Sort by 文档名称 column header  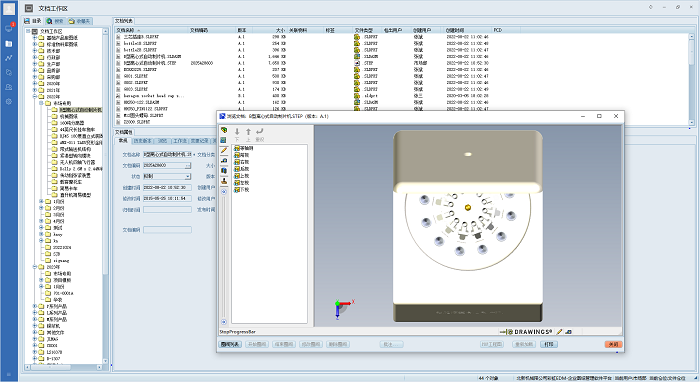(152, 30)
